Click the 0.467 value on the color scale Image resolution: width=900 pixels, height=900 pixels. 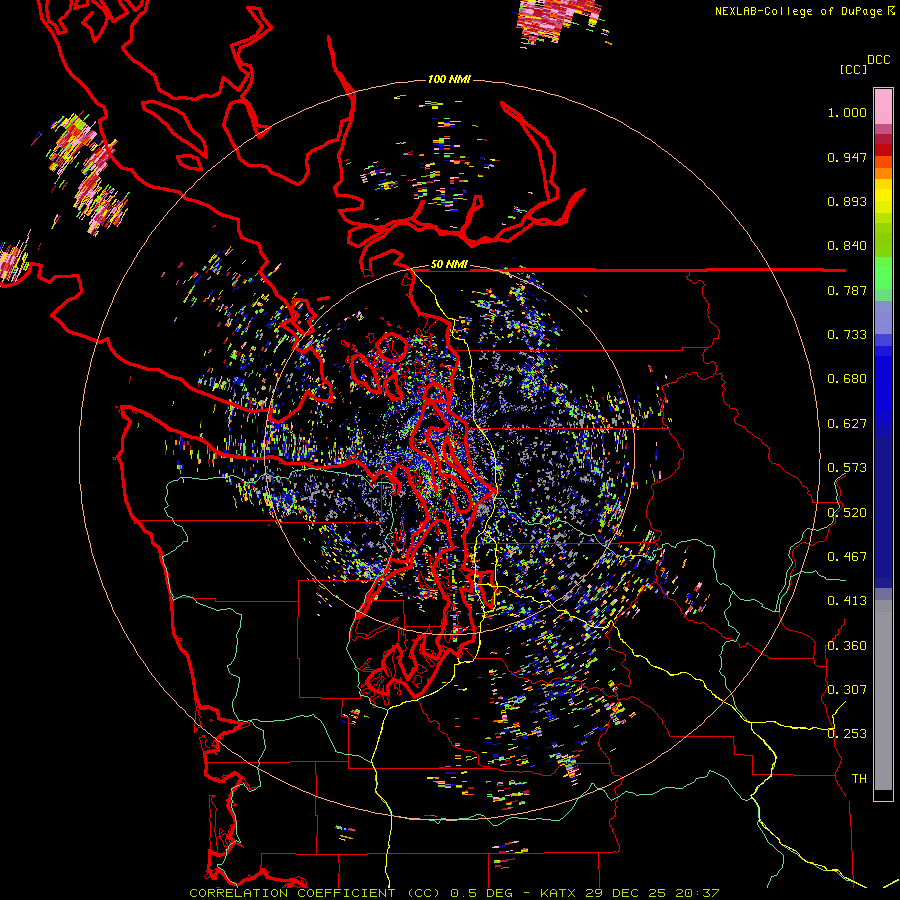[847, 557]
